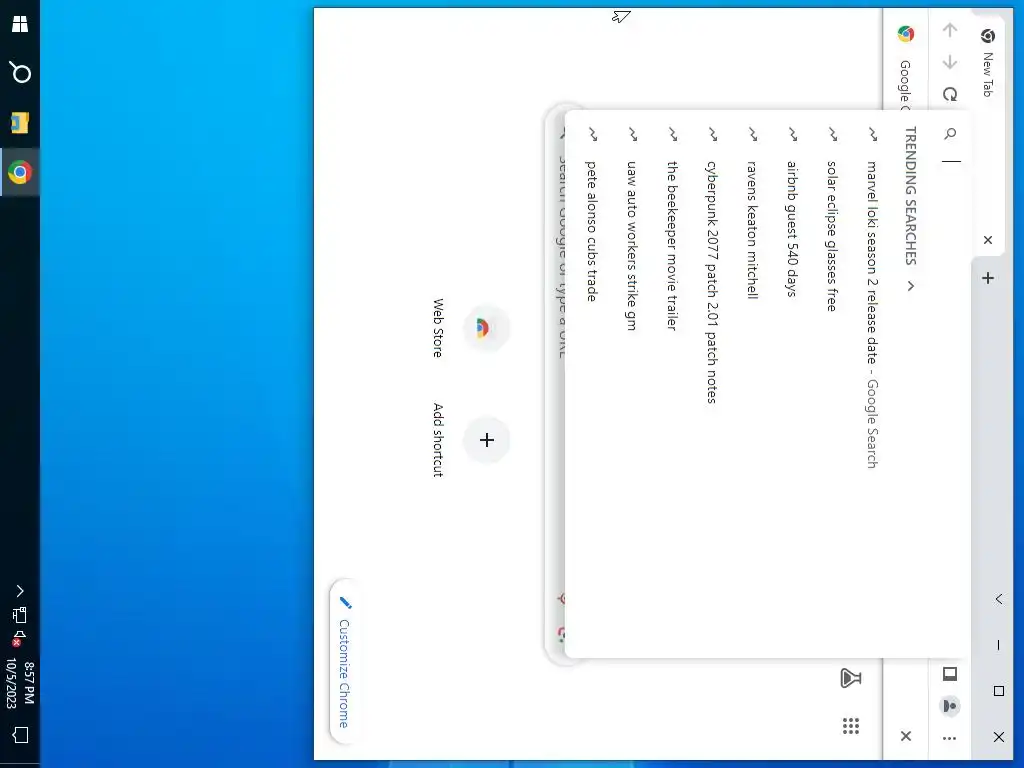Open the clock showing 8:57 PM
This screenshot has height=768, width=1024.
(20, 683)
